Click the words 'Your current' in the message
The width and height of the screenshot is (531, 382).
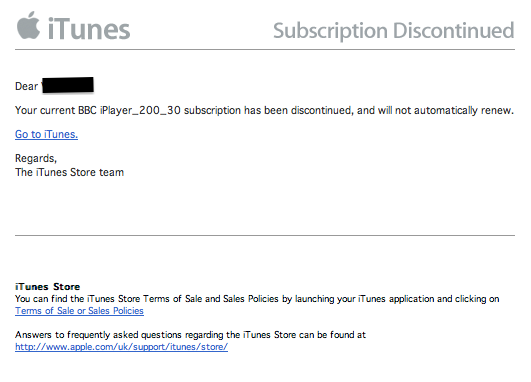pos(45,110)
